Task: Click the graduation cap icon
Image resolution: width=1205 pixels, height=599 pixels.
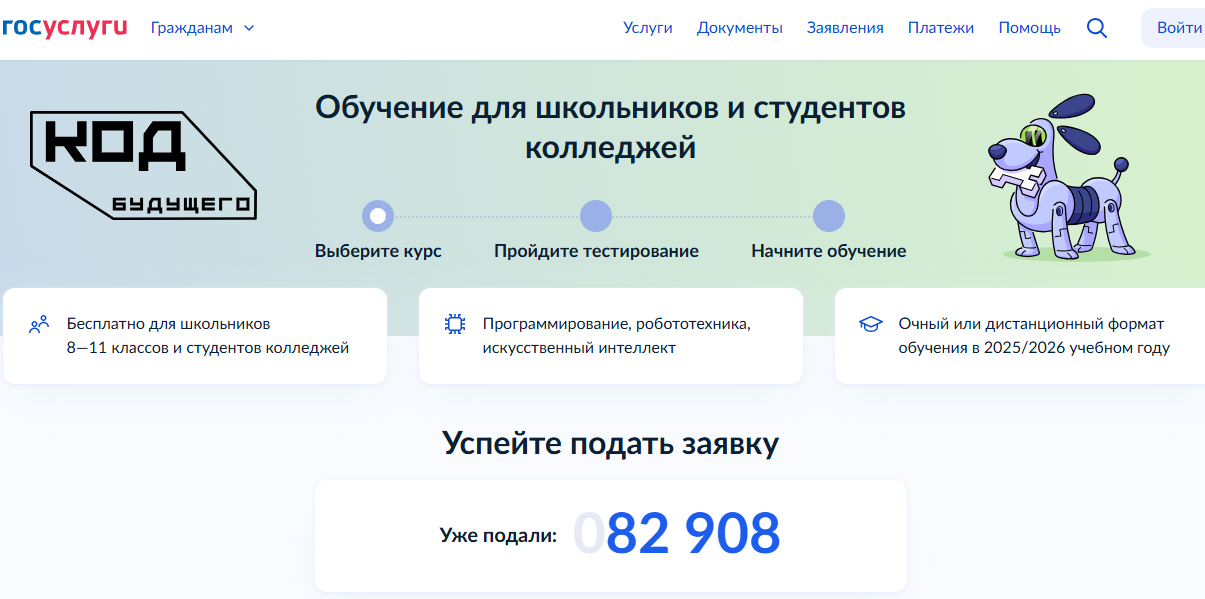Action: click(871, 324)
